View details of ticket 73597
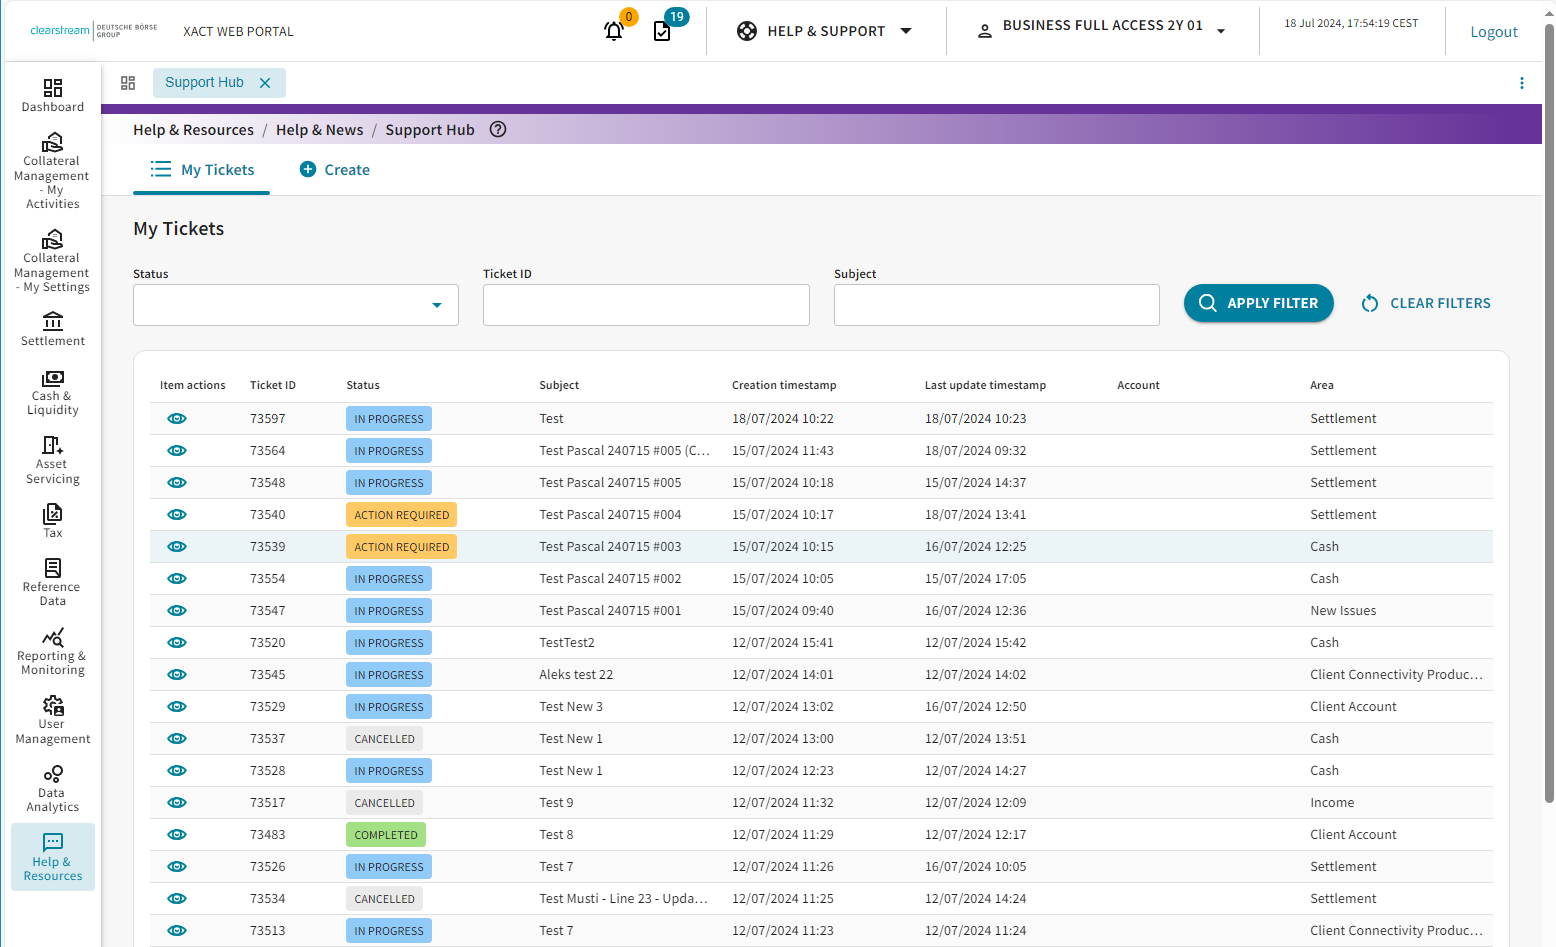Viewport: 1556px width, 947px height. [x=177, y=418]
